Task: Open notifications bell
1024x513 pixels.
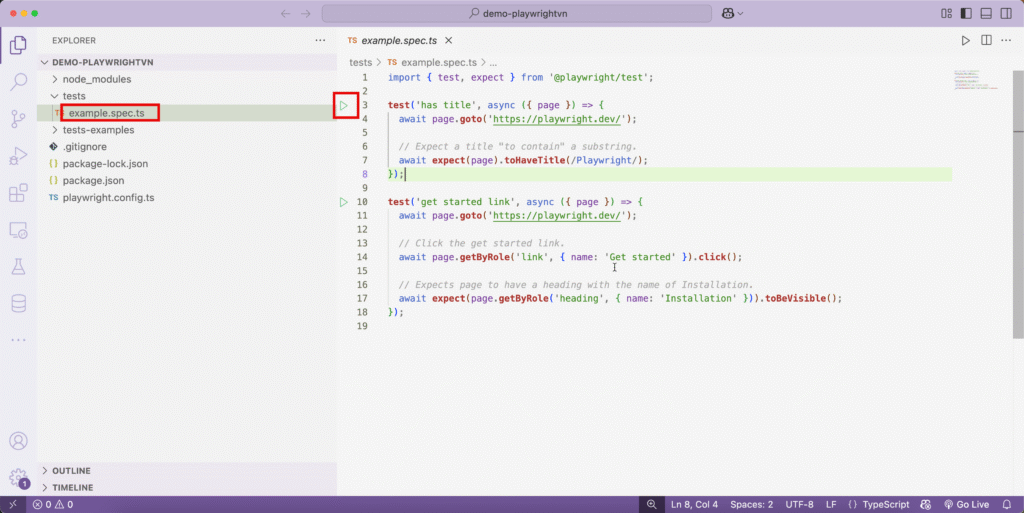Action: tap(1007, 505)
